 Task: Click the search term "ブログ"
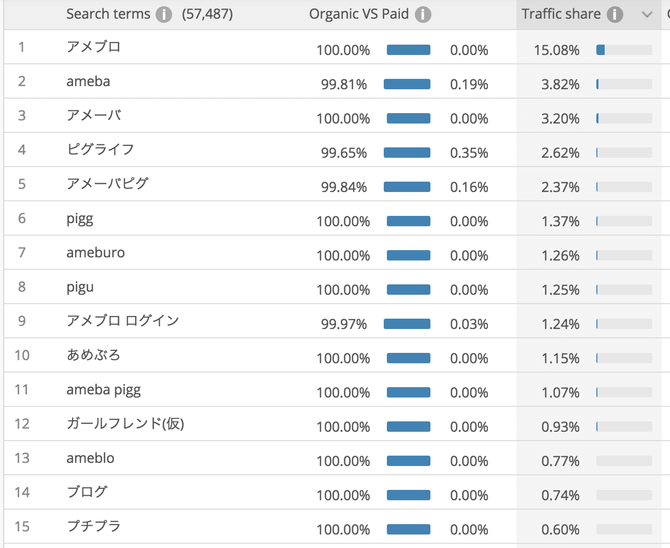point(87,492)
